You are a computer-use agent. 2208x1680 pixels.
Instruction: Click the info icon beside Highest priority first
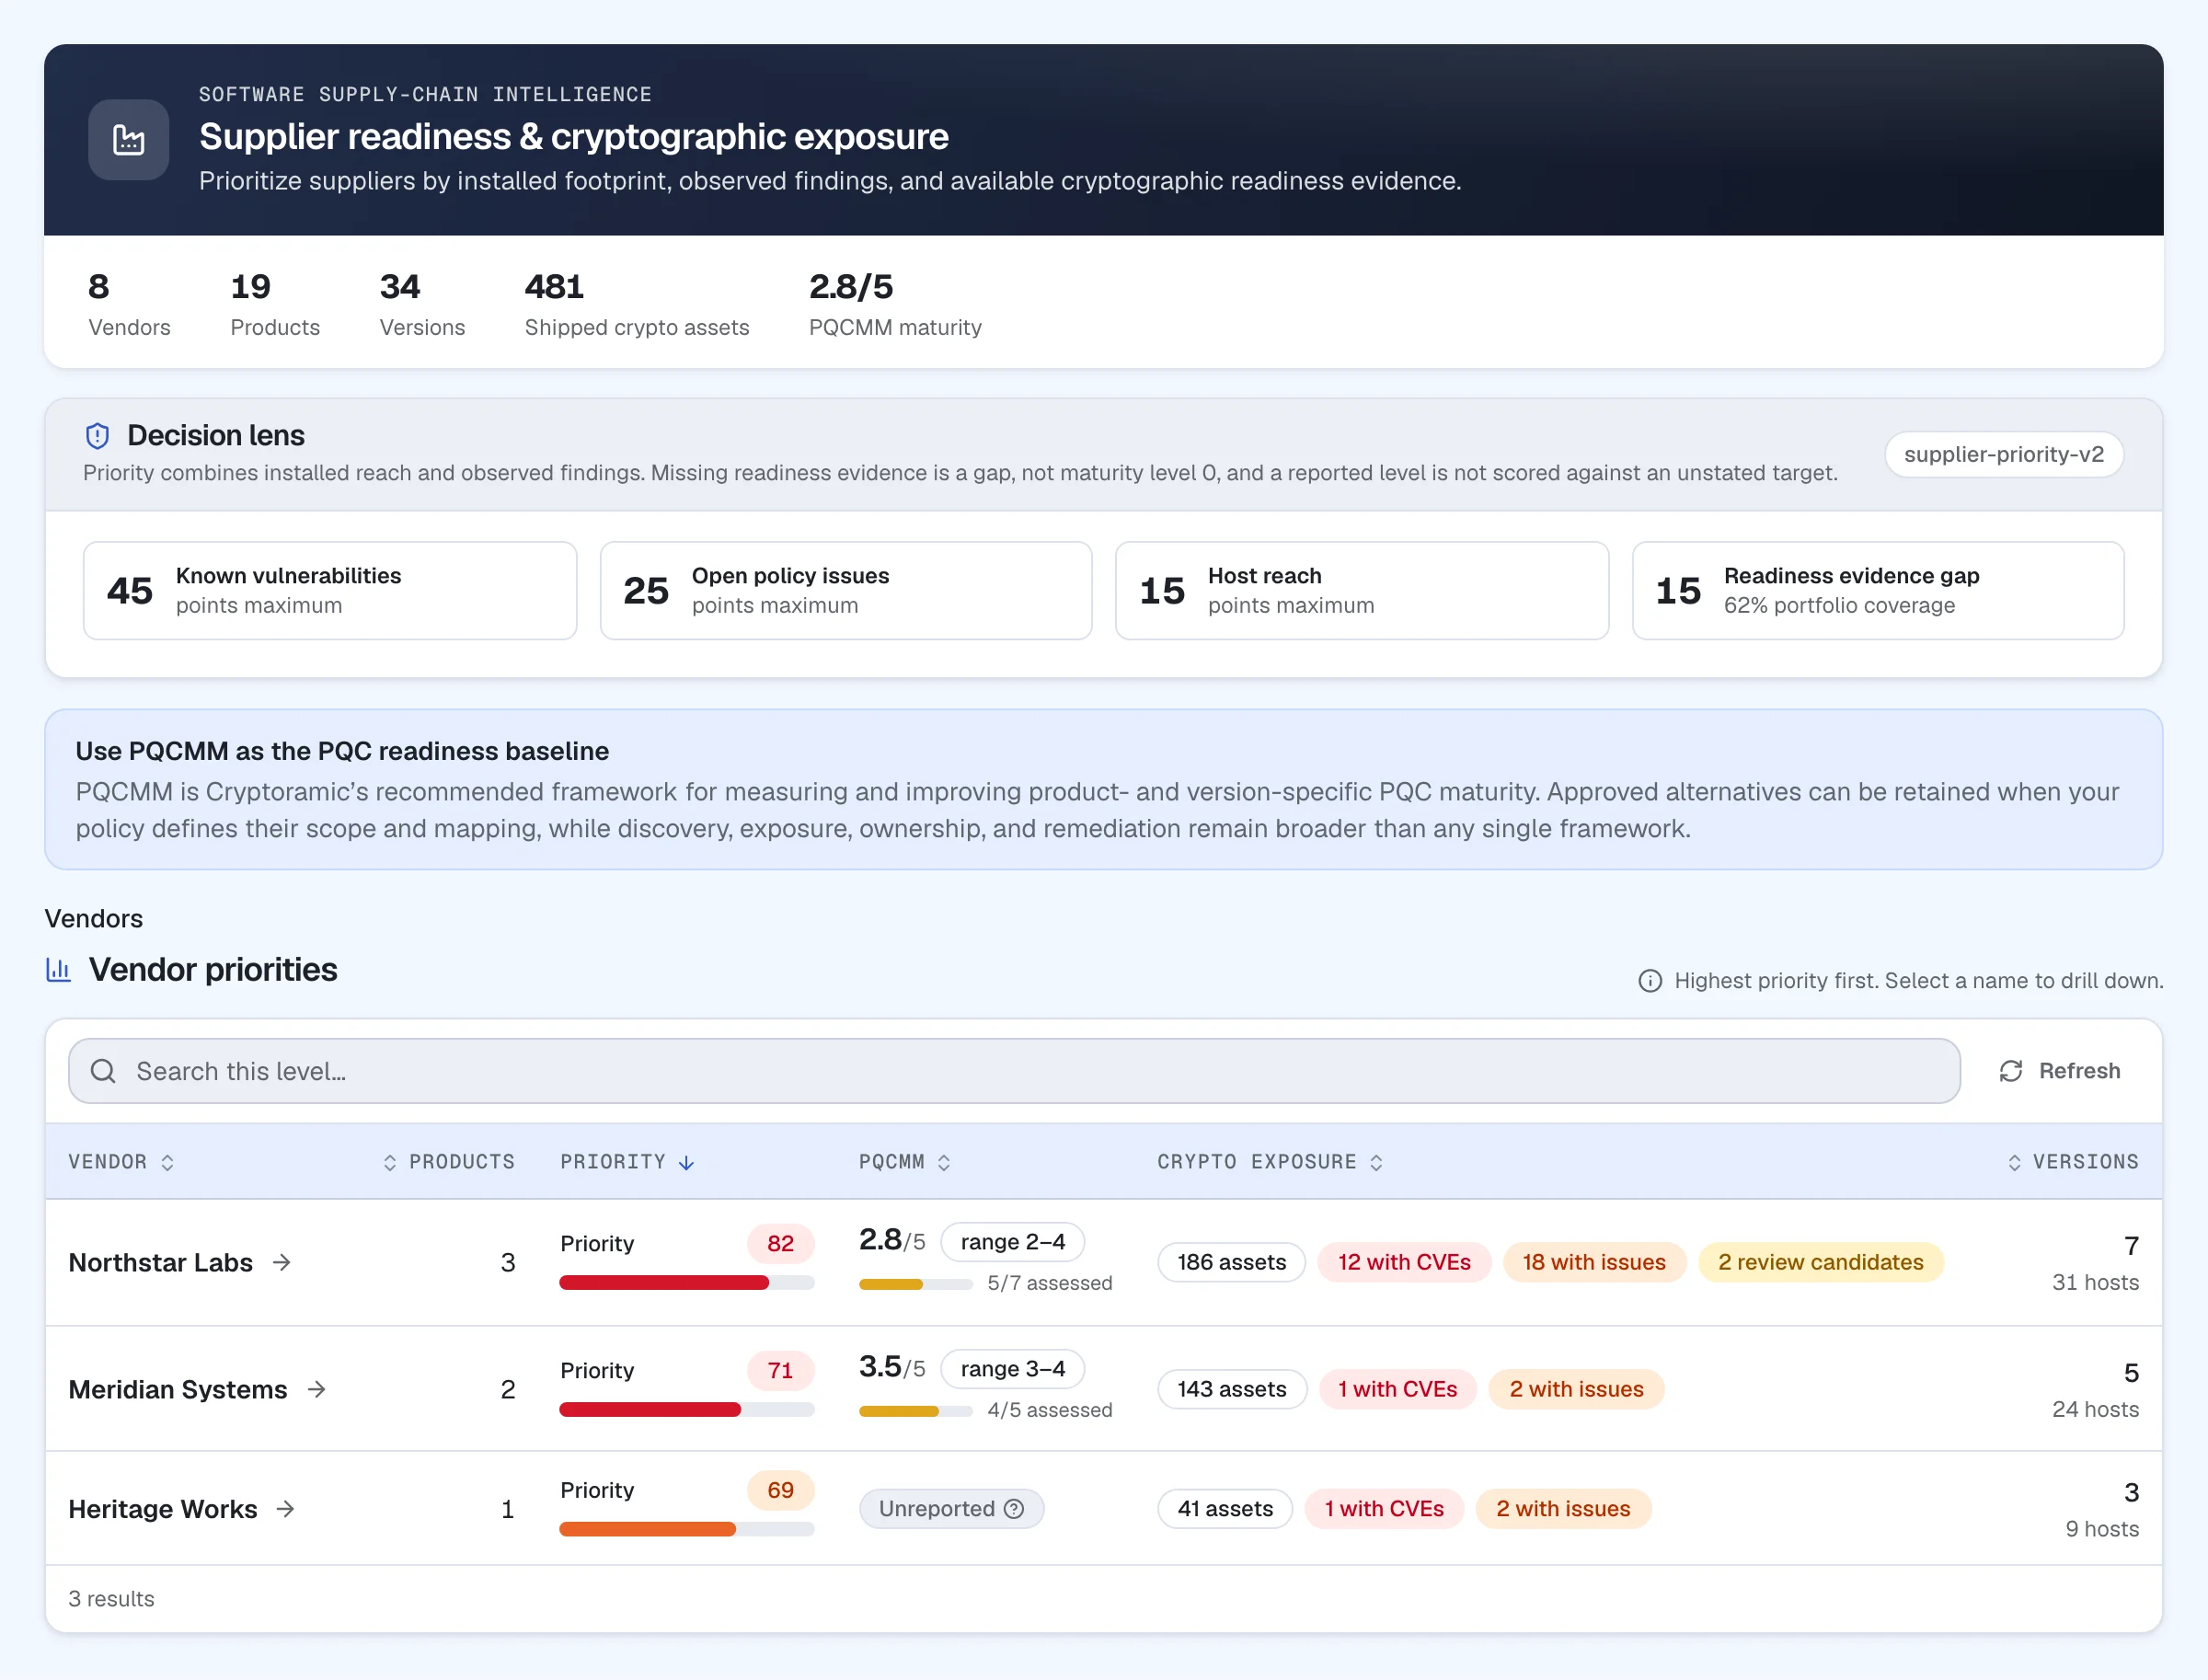tap(1650, 981)
